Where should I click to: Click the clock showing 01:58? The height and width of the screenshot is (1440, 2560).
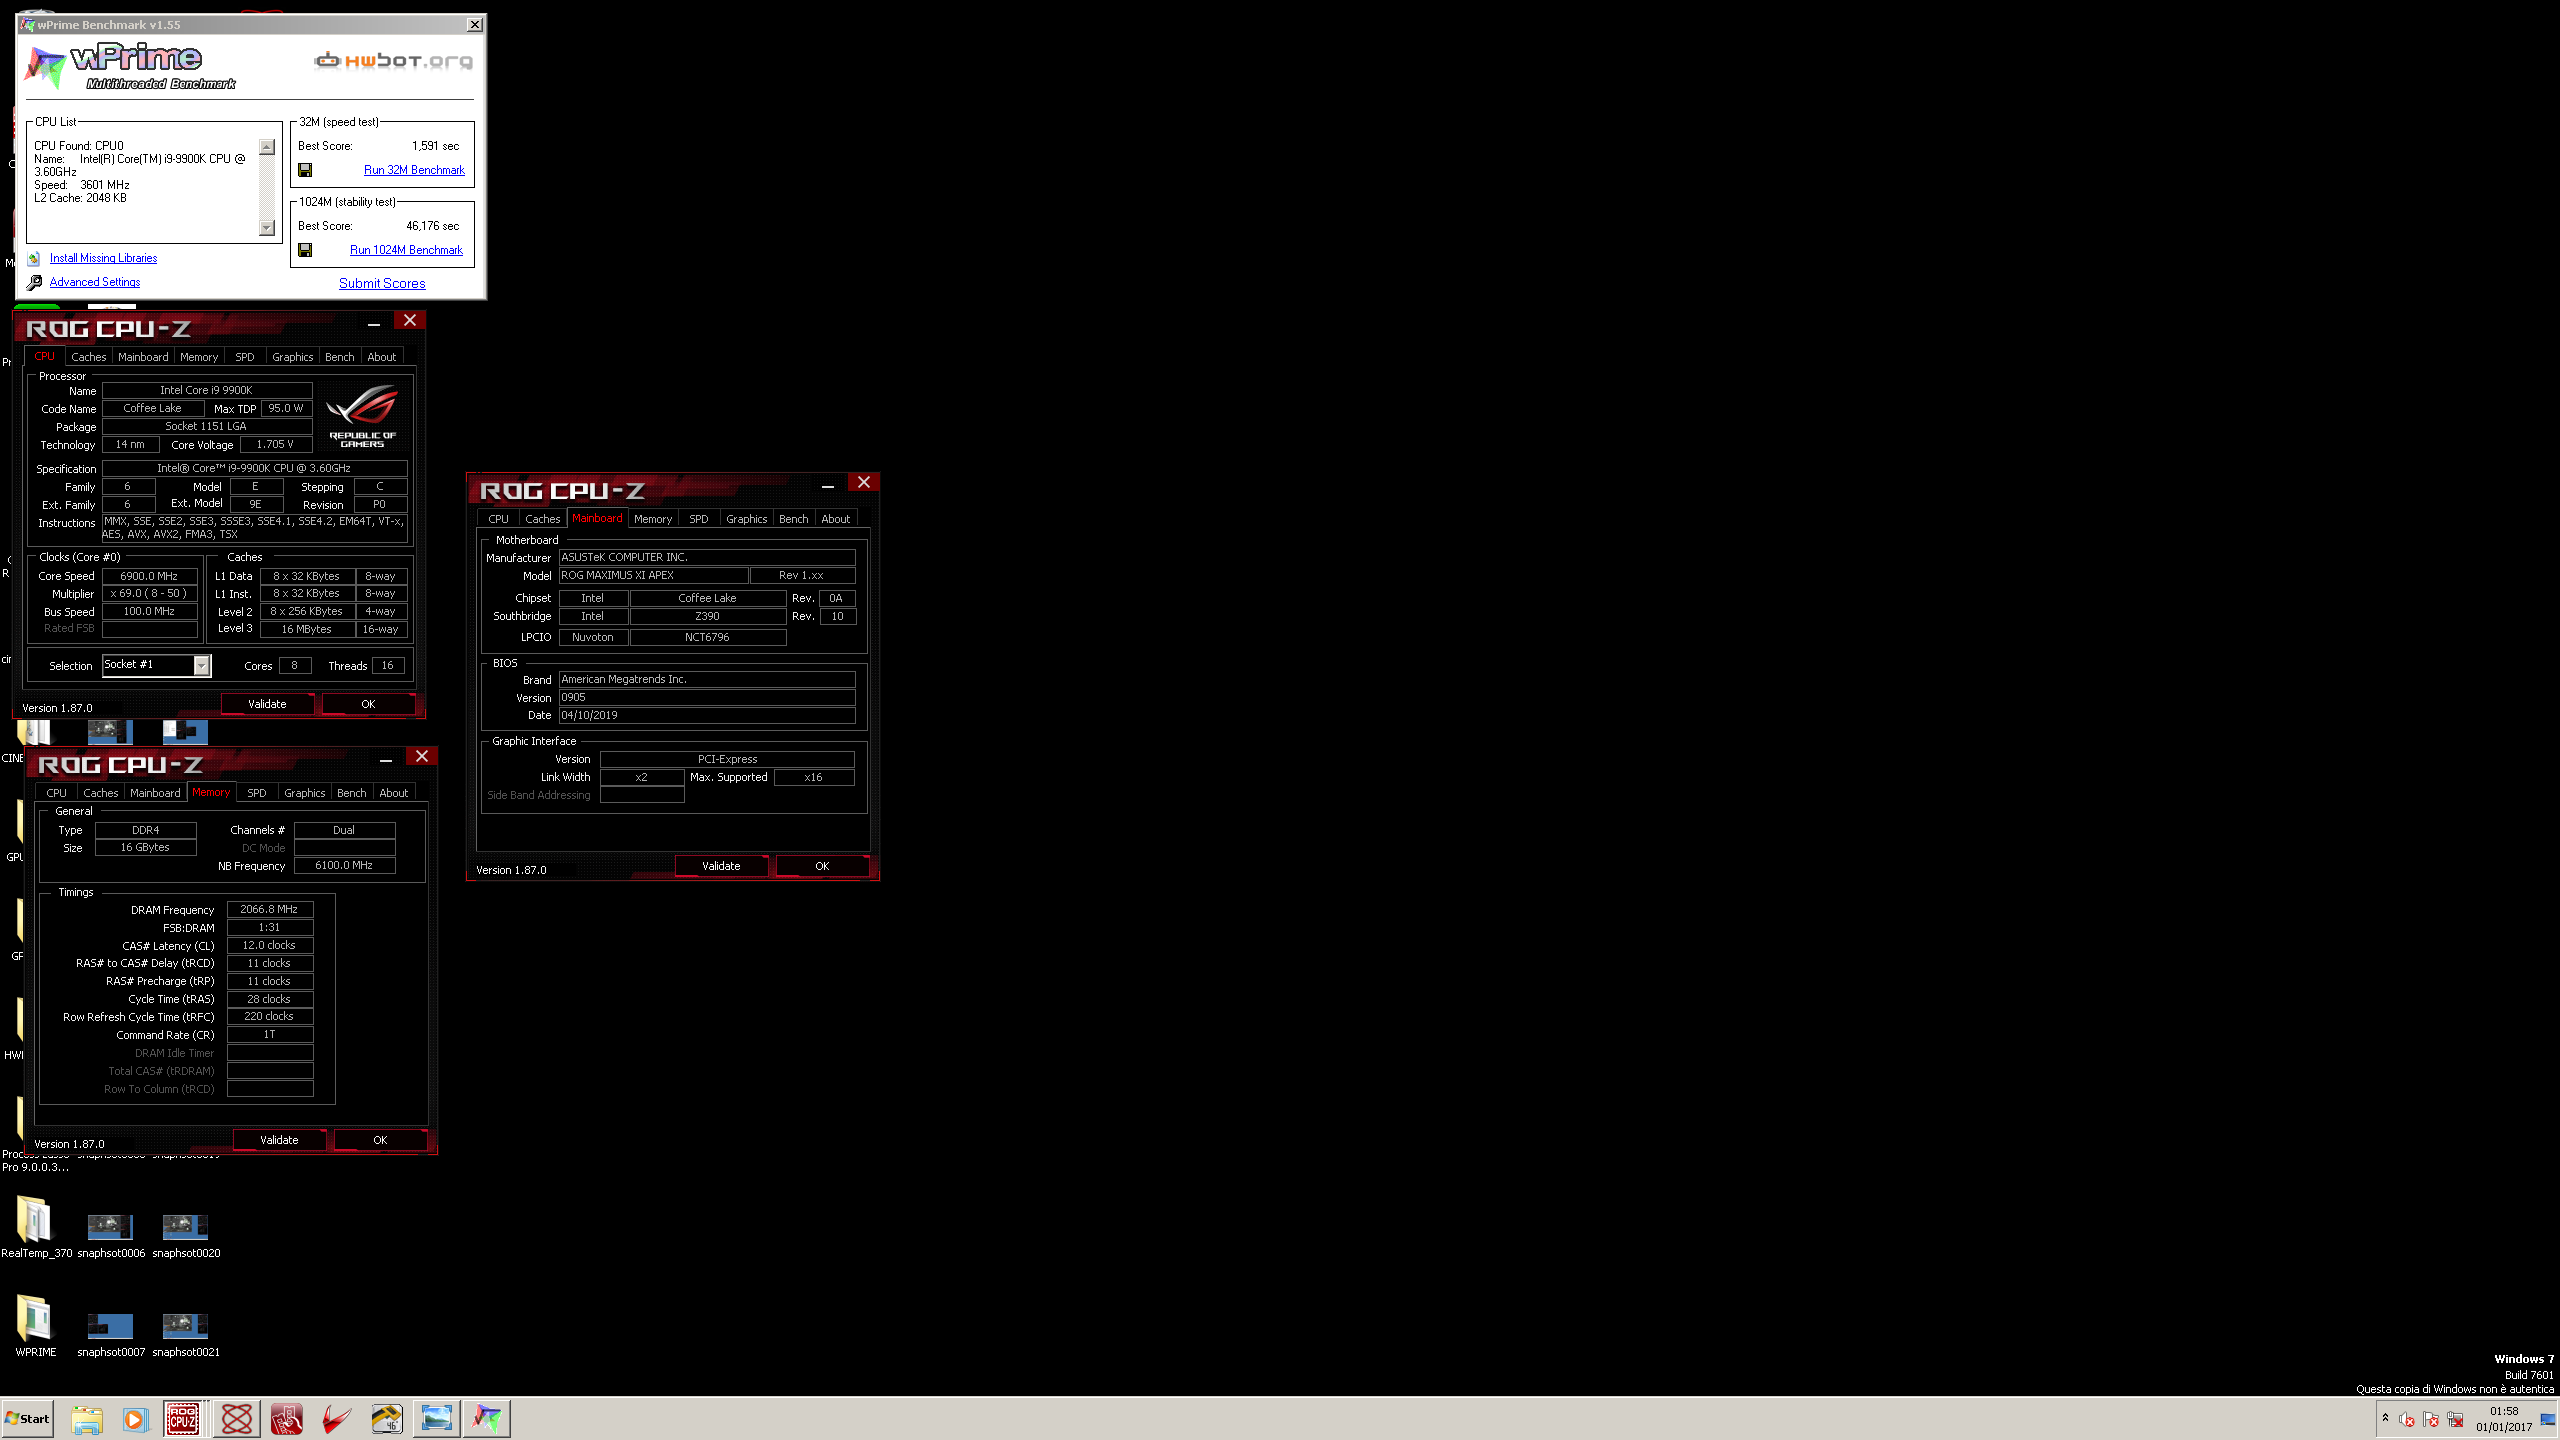pyautogui.click(x=2504, y=1411)
